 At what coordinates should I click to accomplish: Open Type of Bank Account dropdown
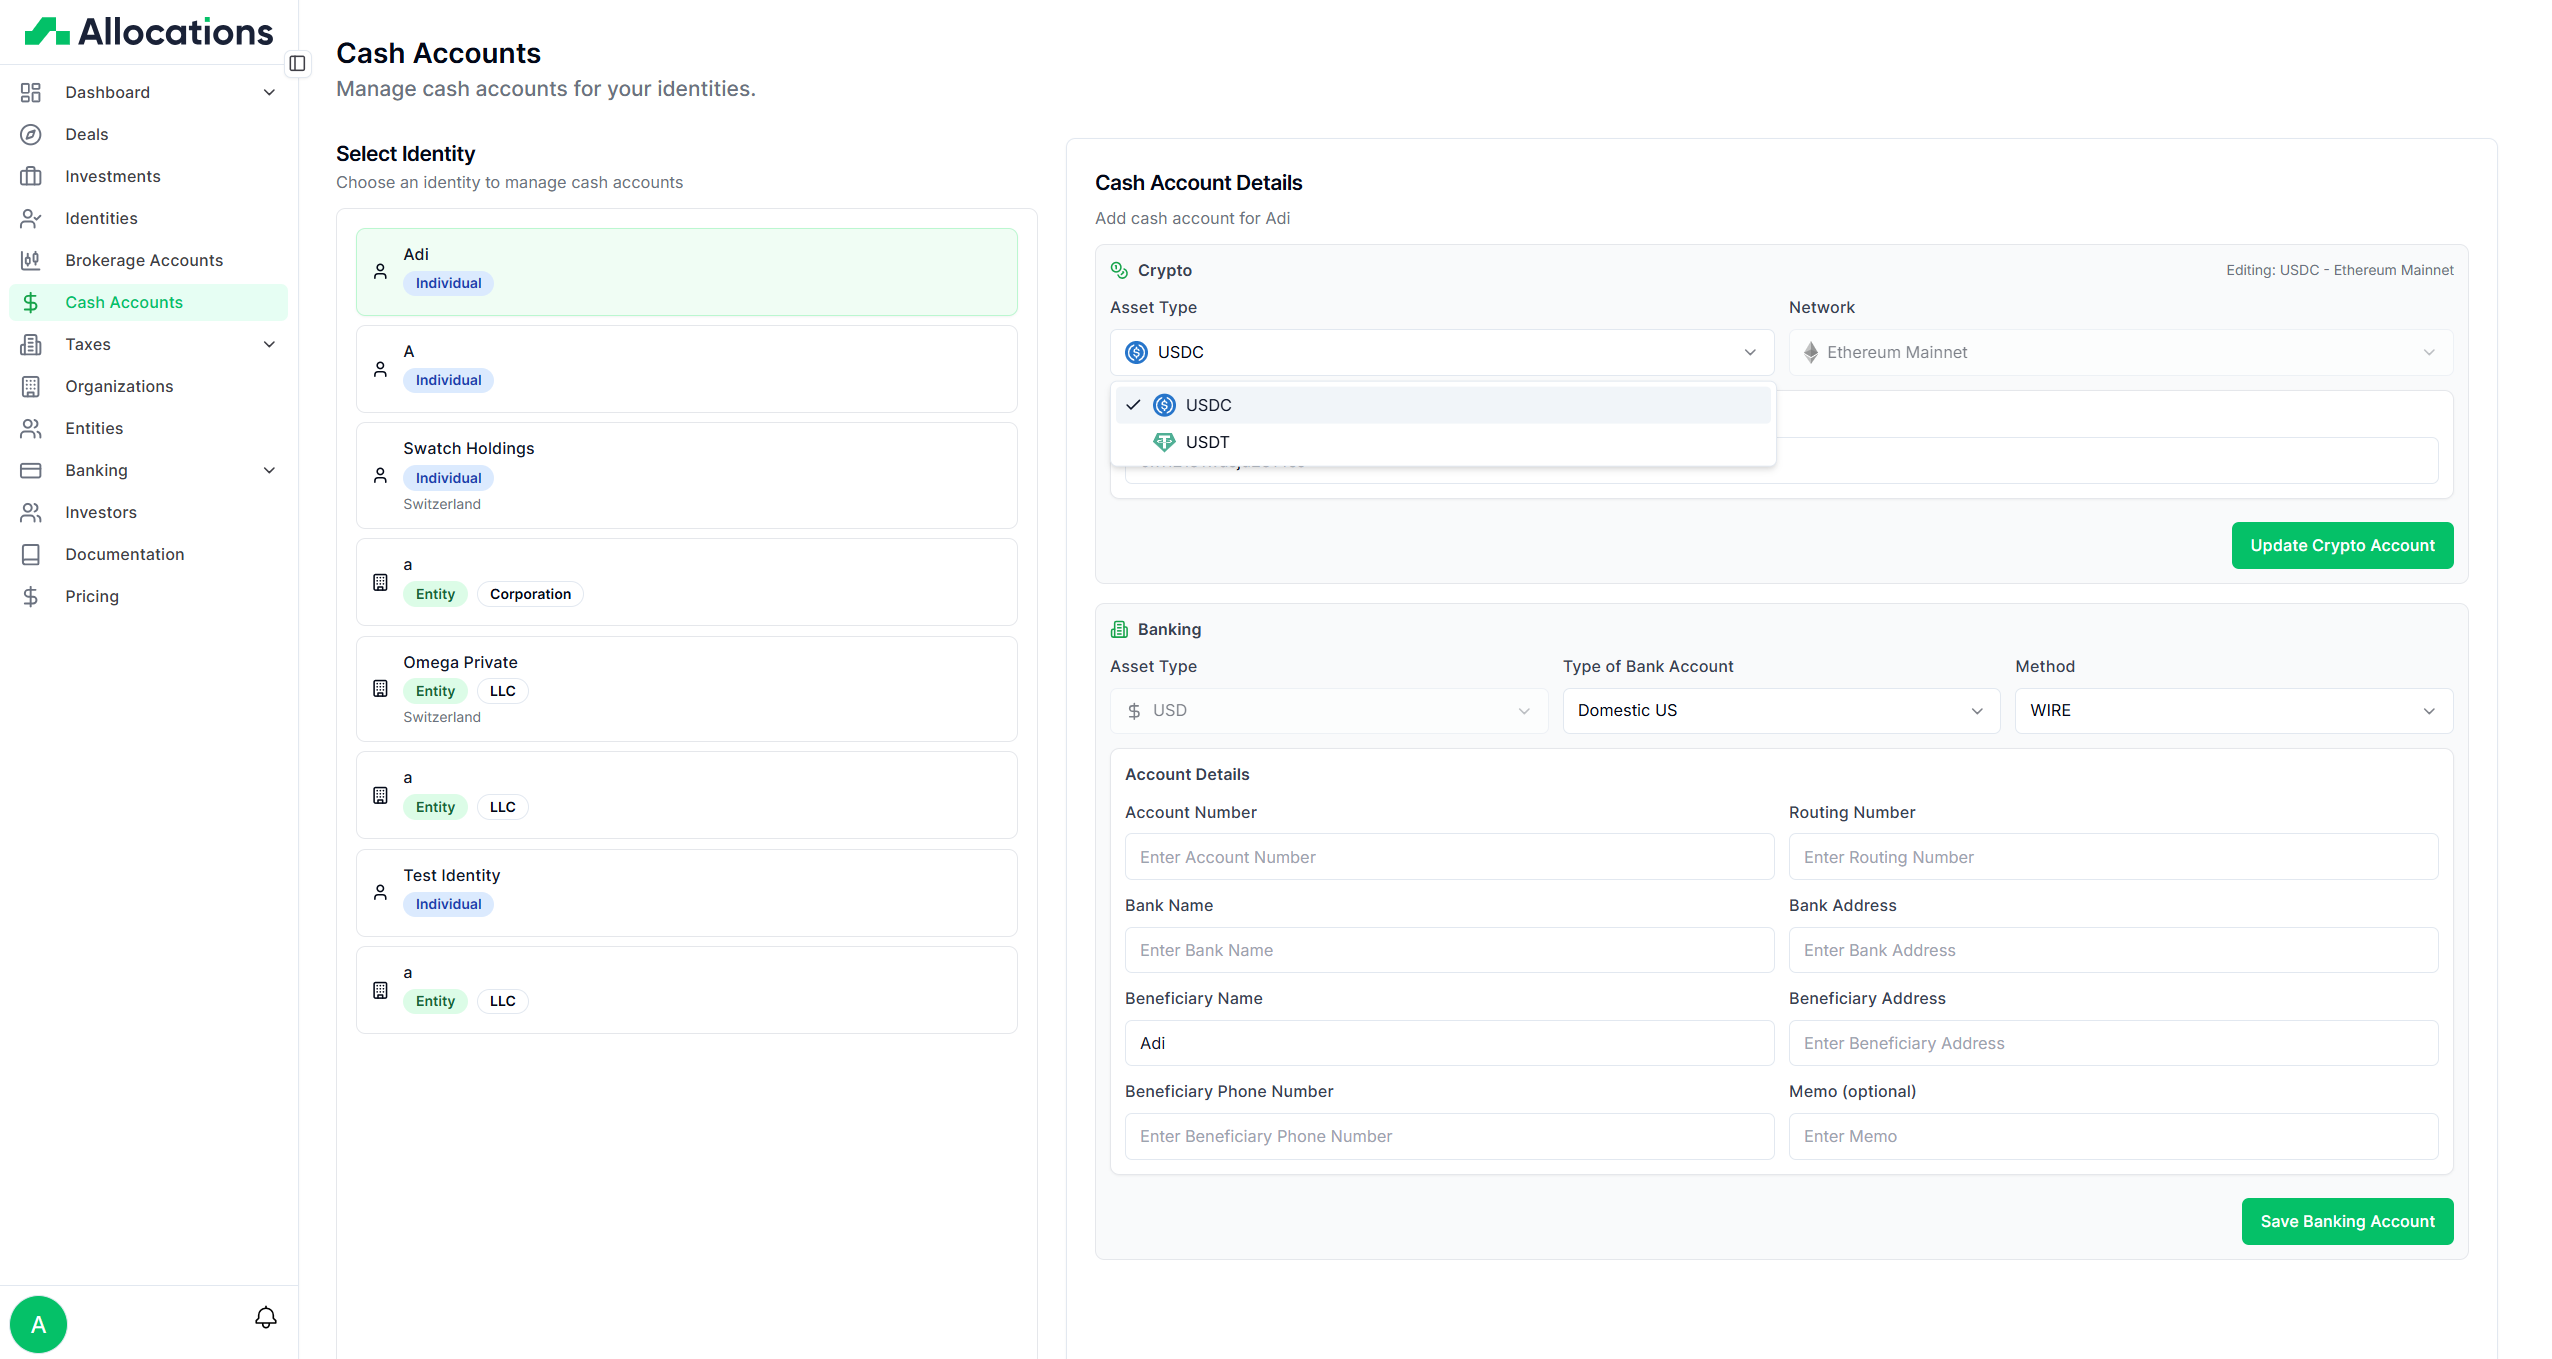[1780, 710]
